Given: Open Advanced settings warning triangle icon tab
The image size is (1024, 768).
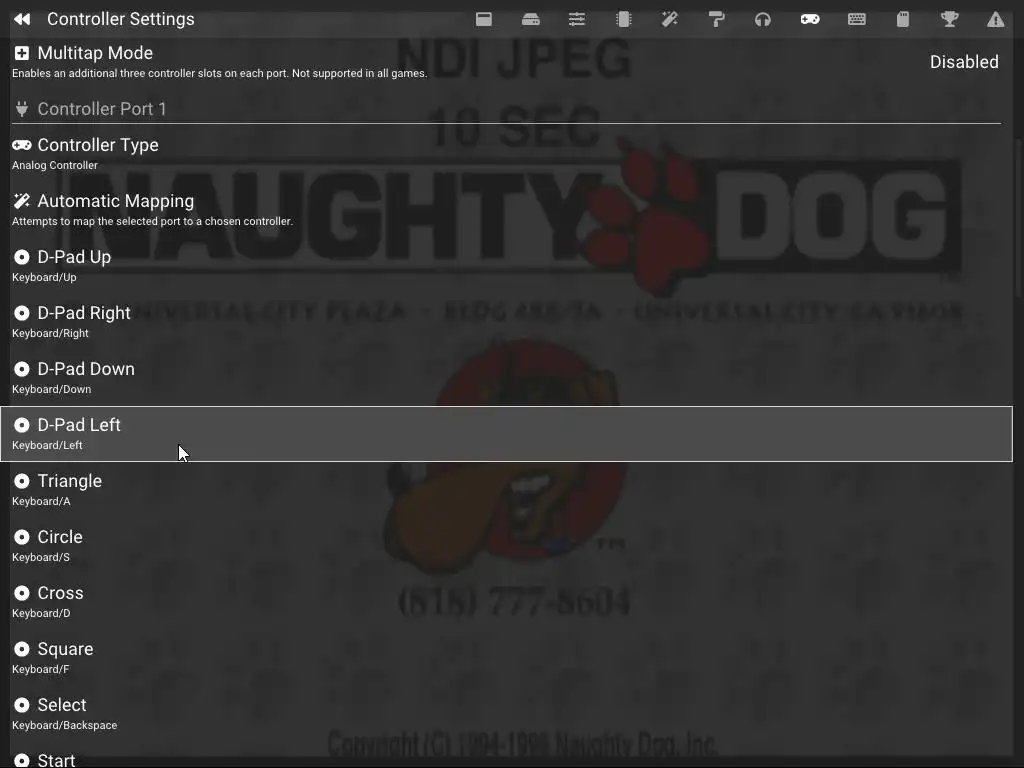Looking at the screenshot, I should pos(995,19).
